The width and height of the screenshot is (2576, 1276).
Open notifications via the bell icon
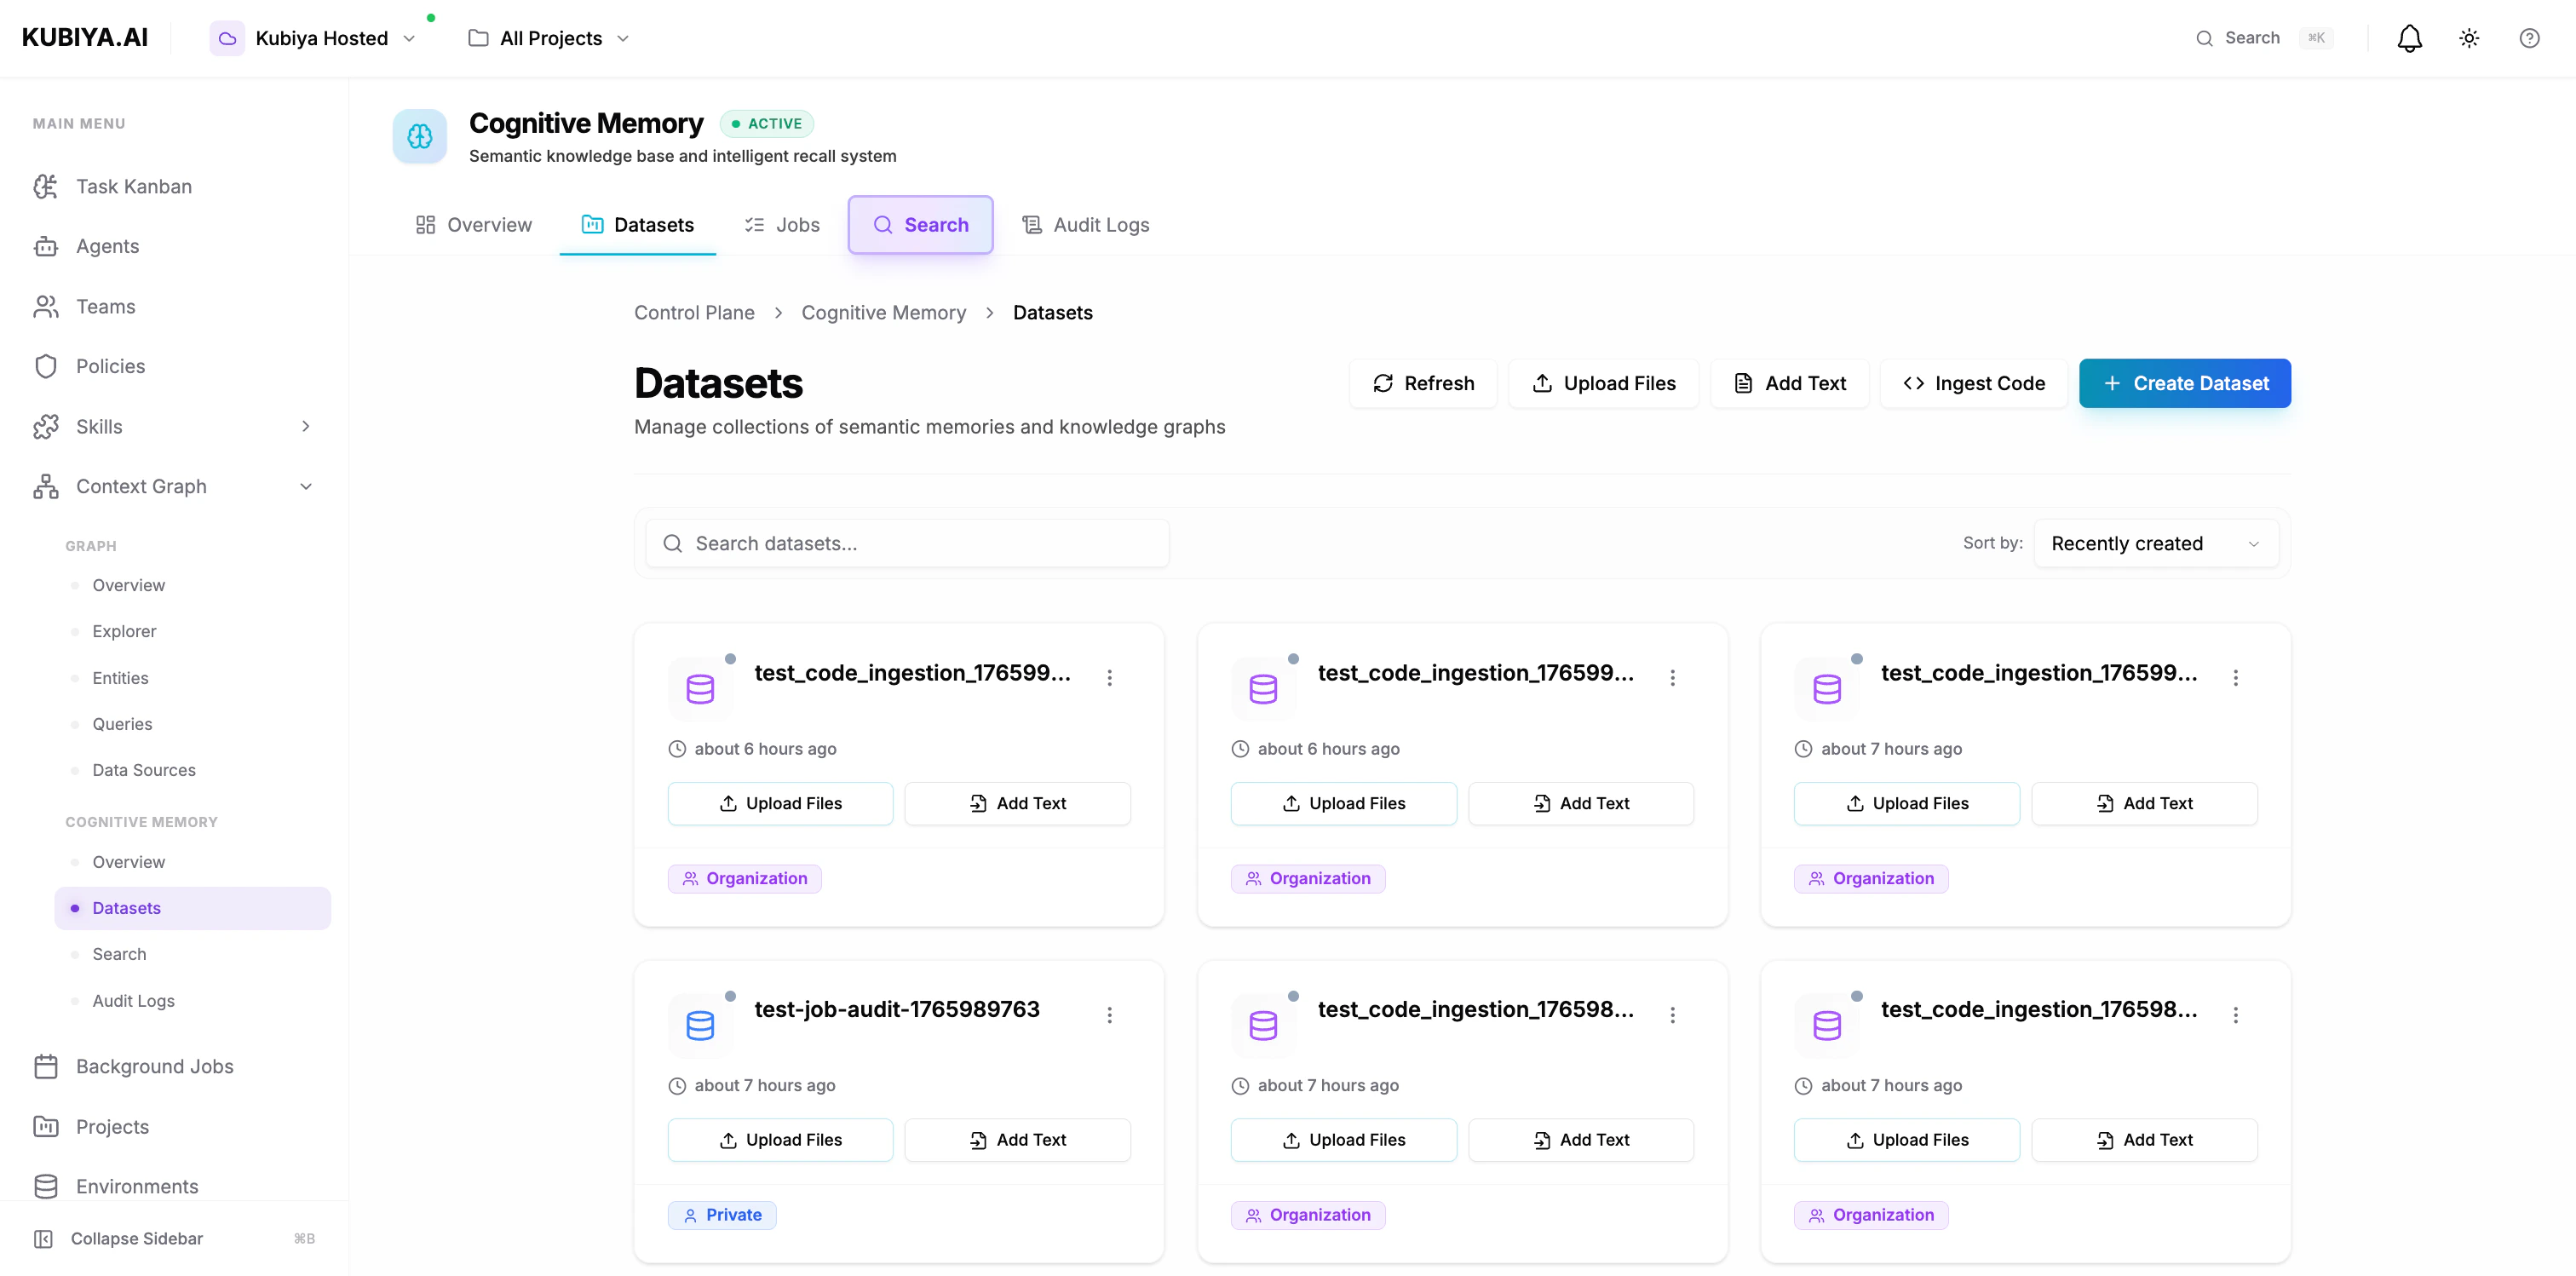tap(2409, 37)
